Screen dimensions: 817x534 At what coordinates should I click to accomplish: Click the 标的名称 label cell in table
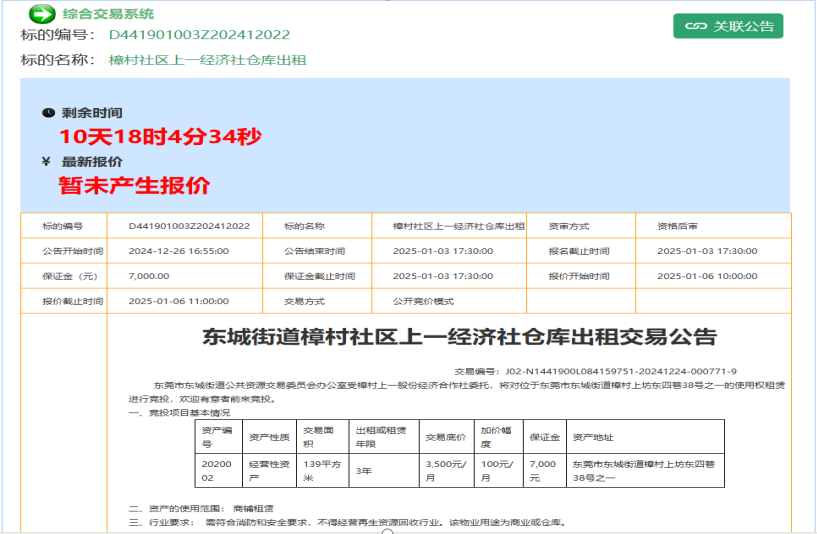317,226
